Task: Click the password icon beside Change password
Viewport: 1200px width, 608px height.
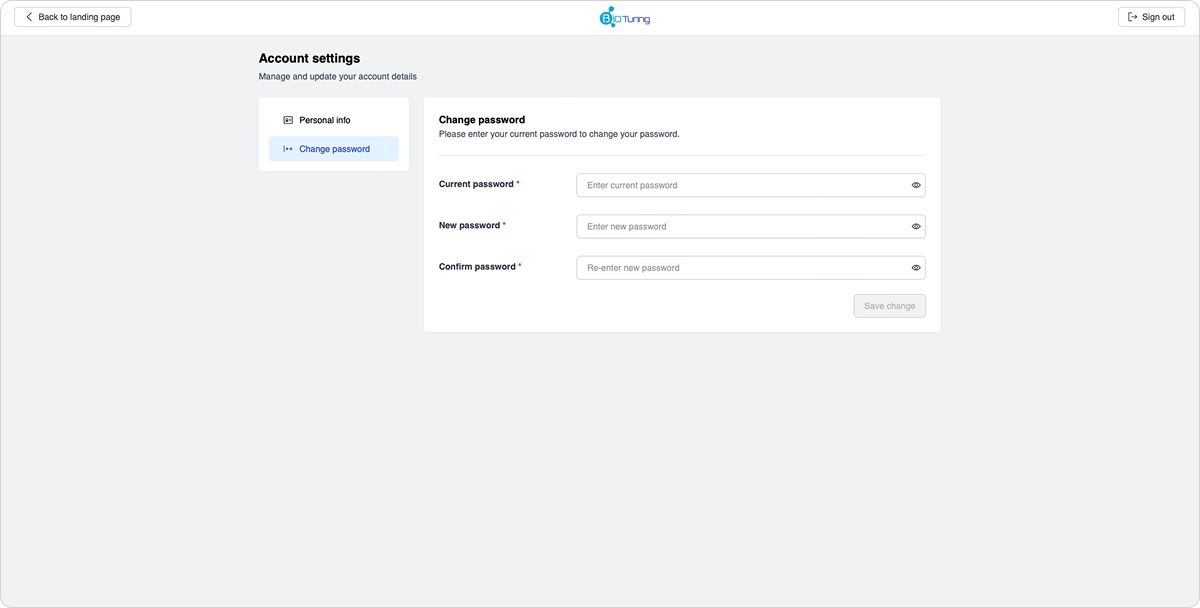Action: tap(288, 149)
